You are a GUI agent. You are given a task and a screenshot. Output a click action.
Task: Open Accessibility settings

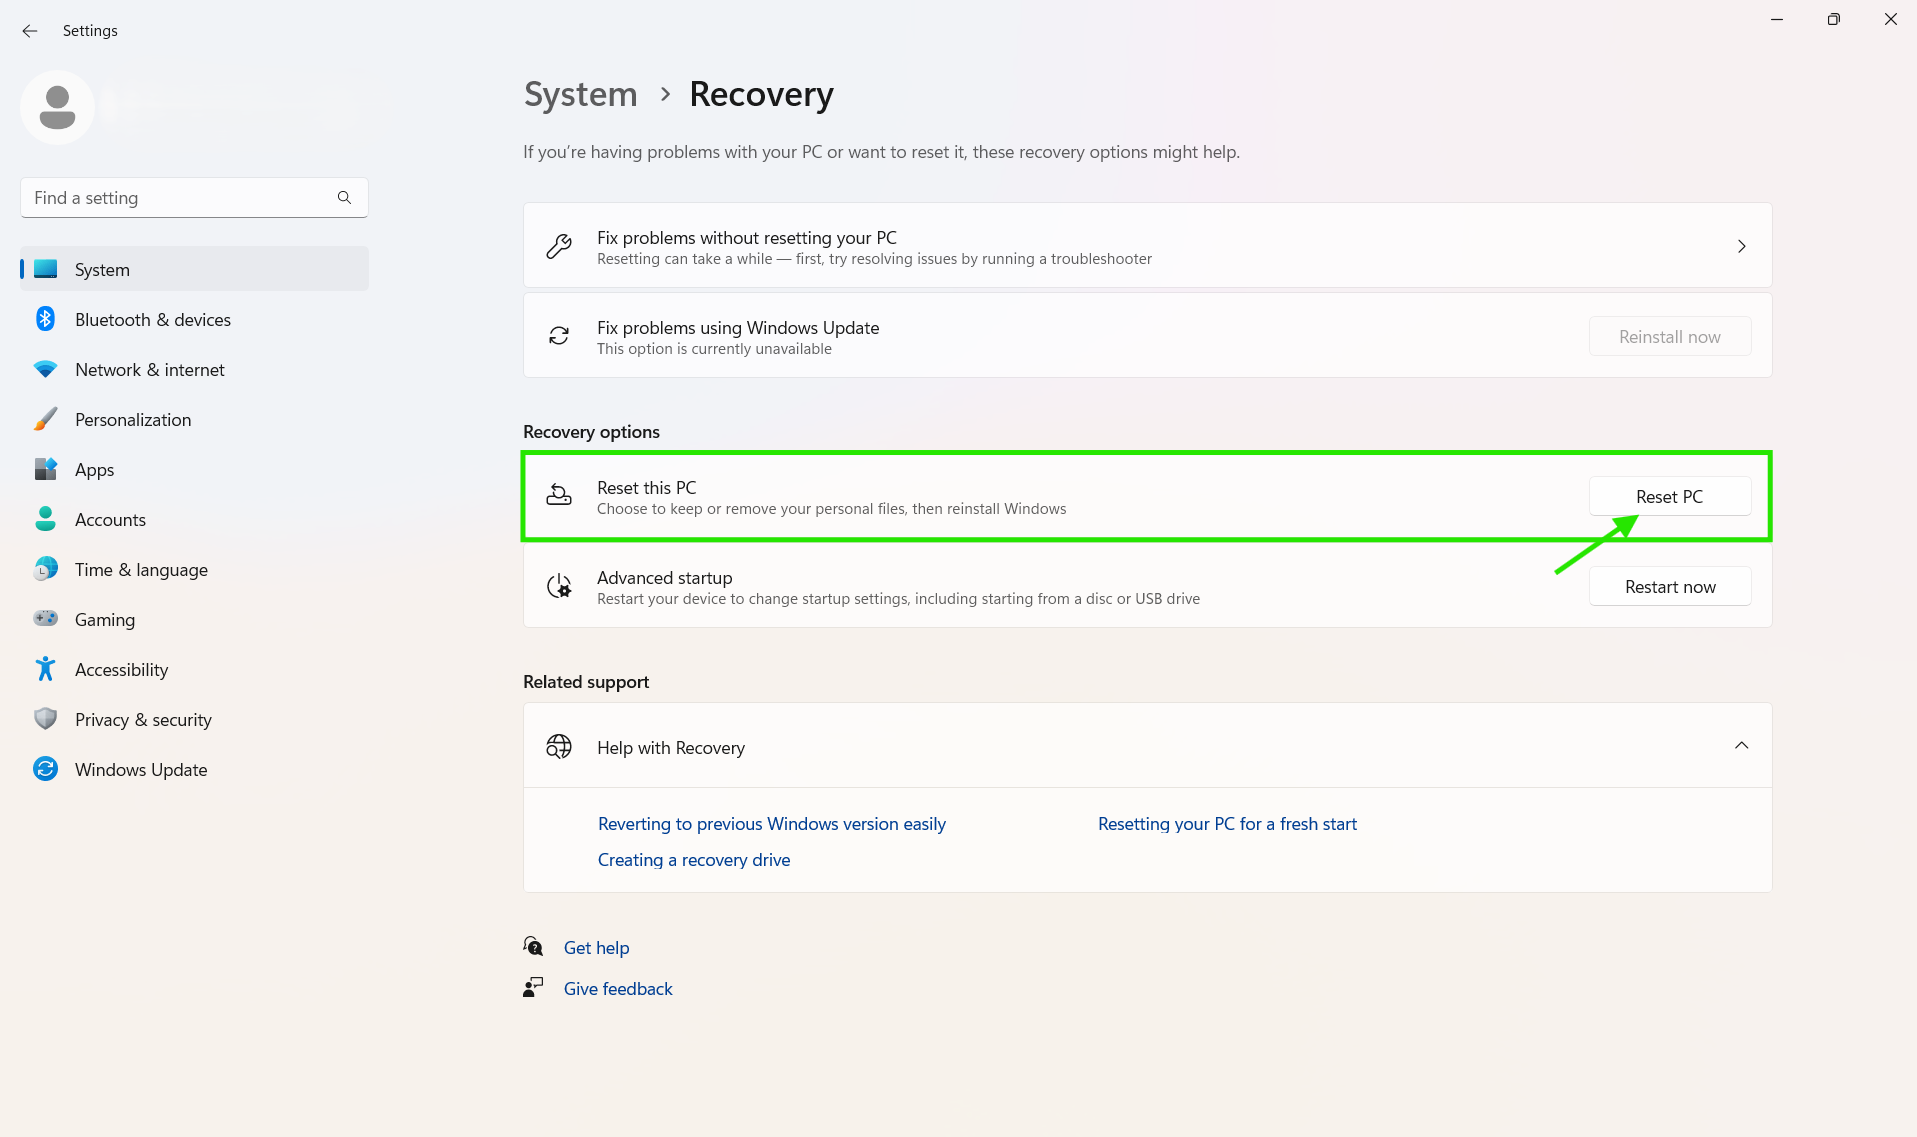click(x=194, y=669)
